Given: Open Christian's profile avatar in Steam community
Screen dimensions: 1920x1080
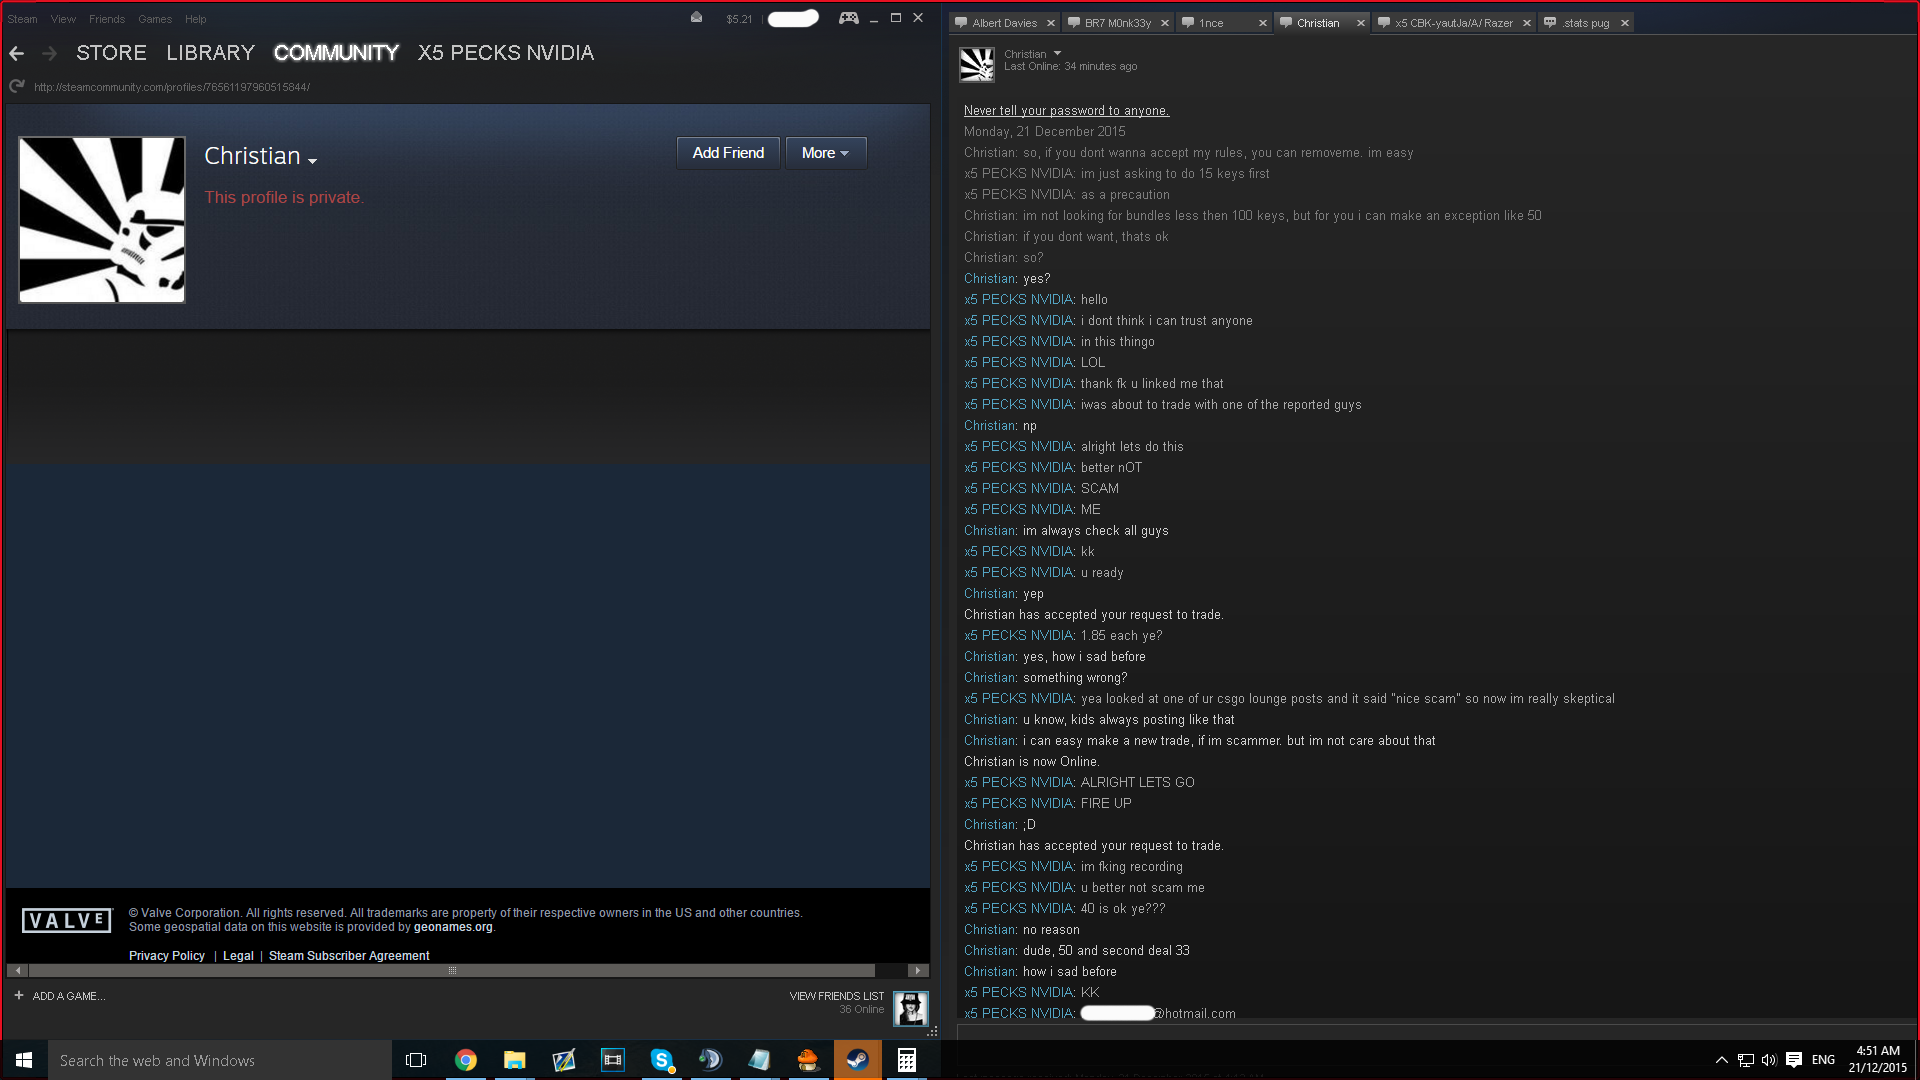Looking at the screenshot, I should (102, 220).
